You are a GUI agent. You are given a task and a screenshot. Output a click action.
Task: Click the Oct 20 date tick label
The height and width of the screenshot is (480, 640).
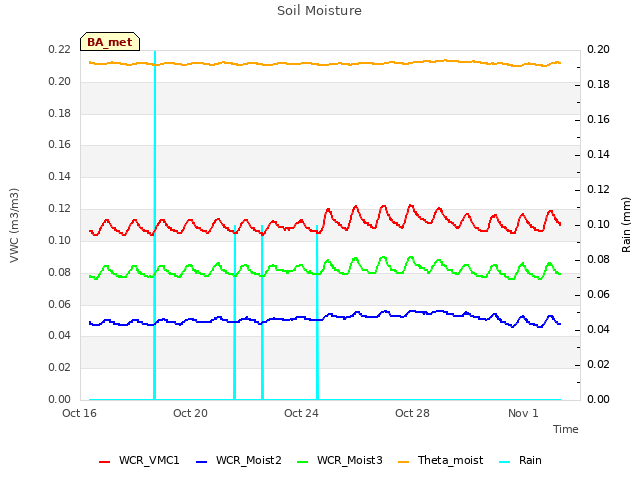[x=190, y=413]
